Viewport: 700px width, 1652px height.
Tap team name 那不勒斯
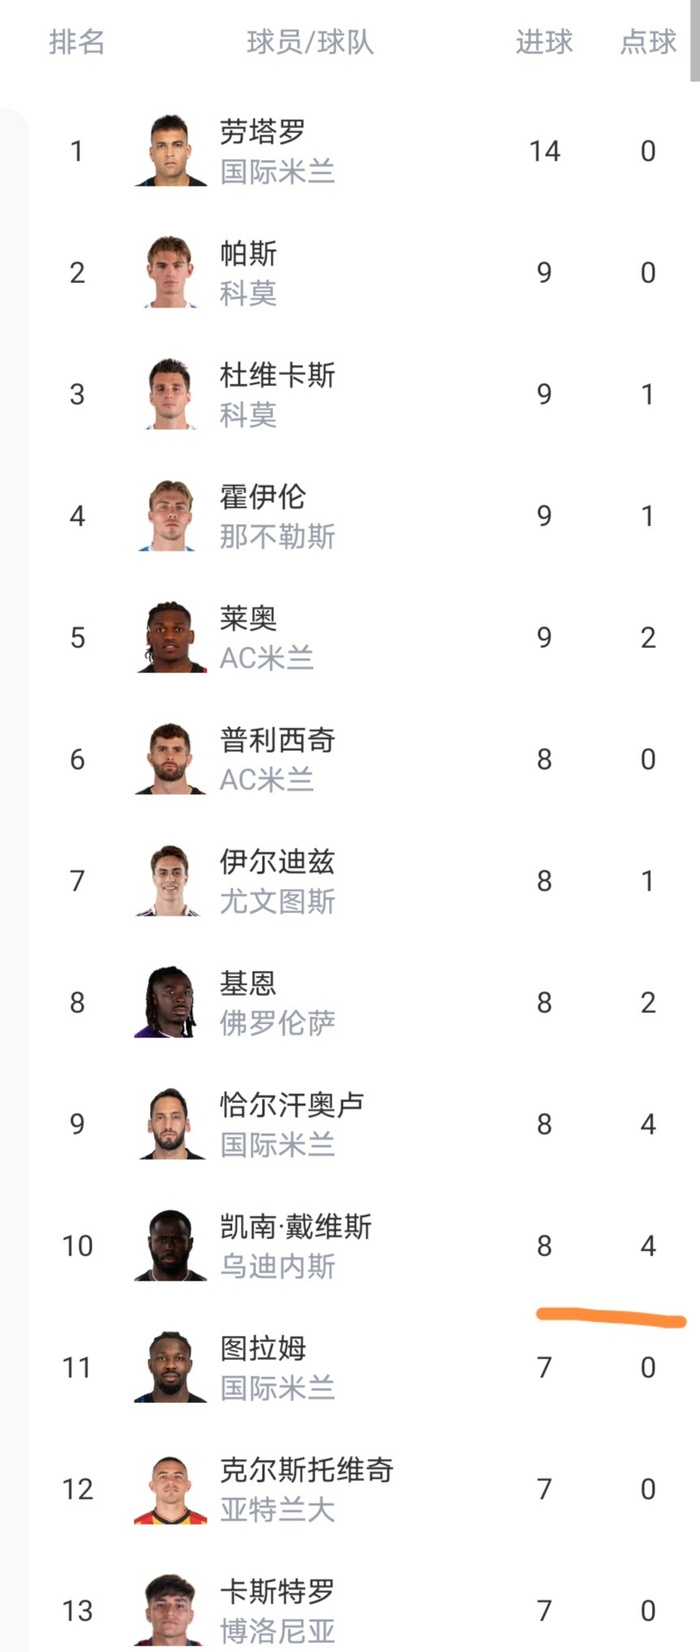click(277, 537)
